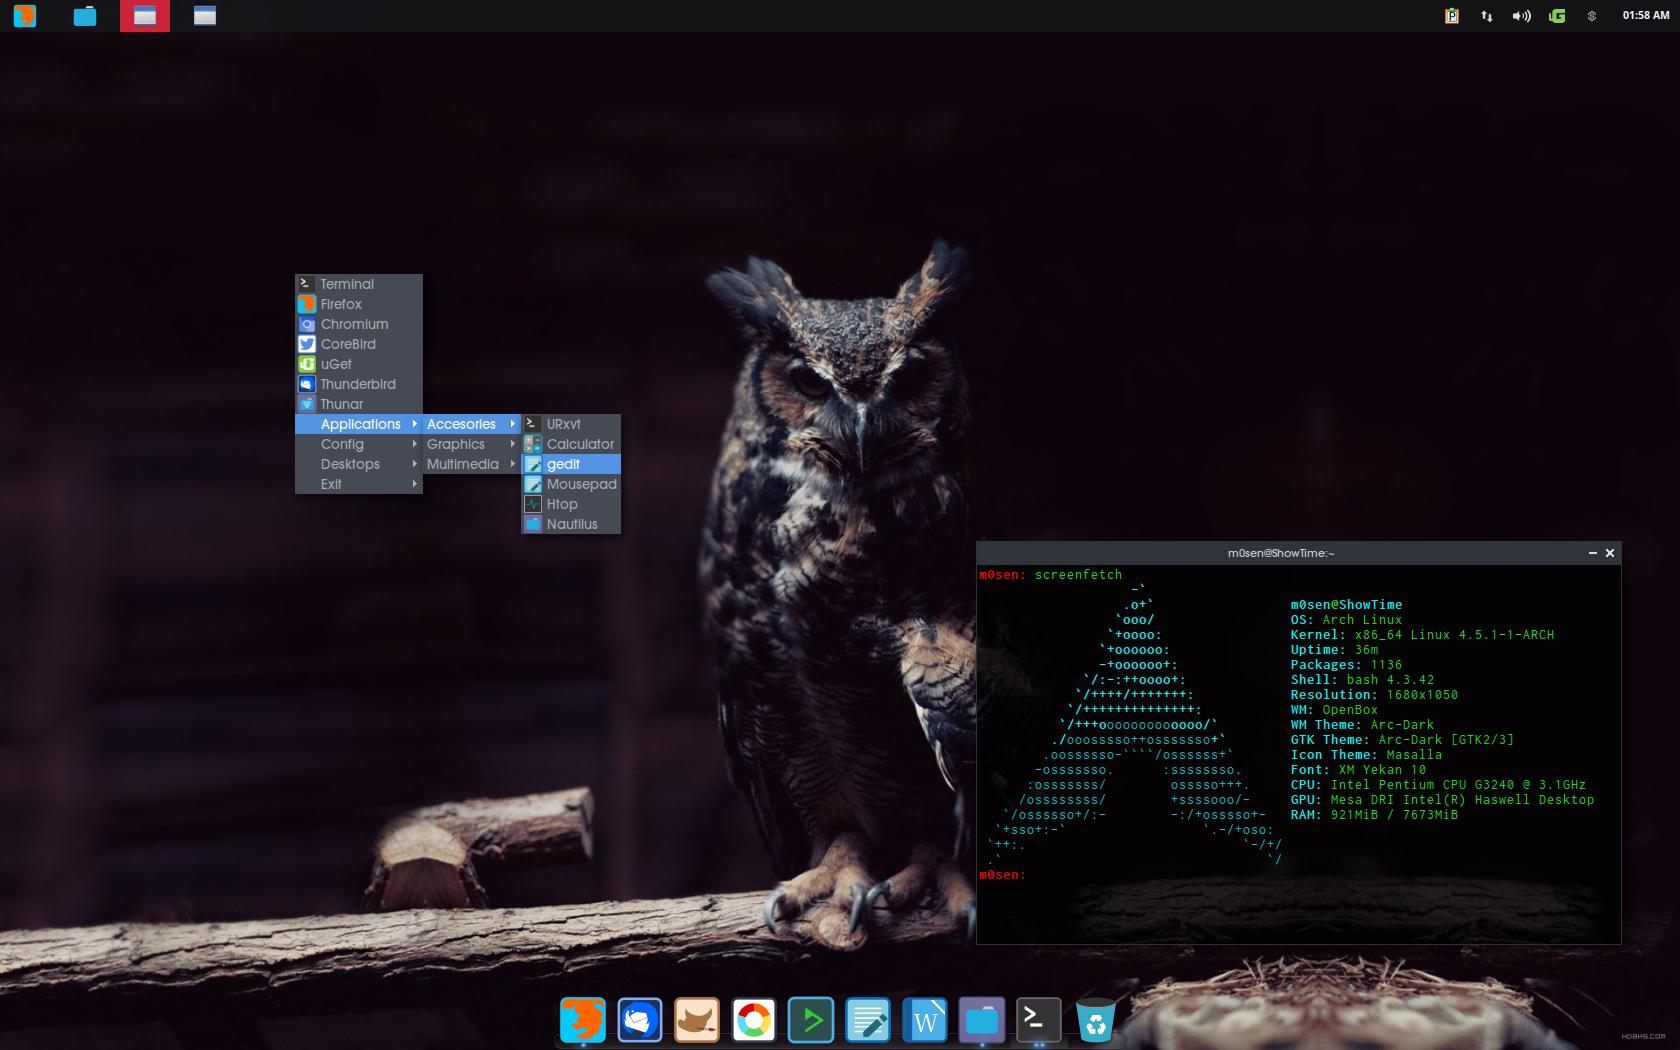1680x1050 pixels.
Task: Expand the Desktops submenu
Action: coord(359,464)
